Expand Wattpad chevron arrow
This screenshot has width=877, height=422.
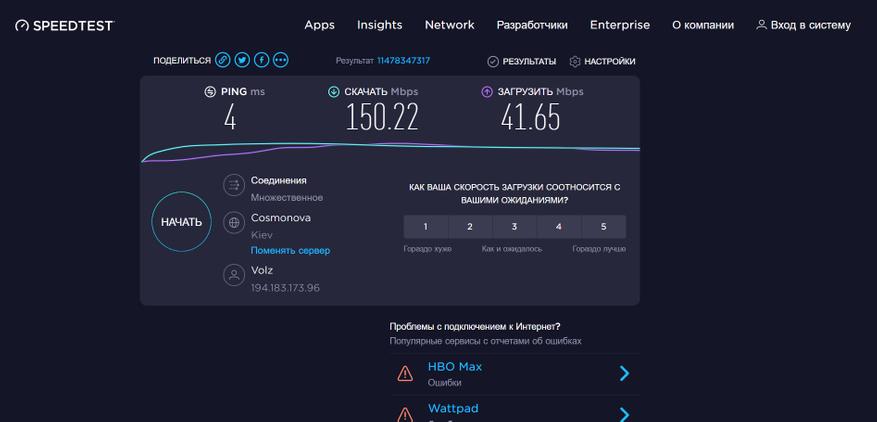coord(625,414)
